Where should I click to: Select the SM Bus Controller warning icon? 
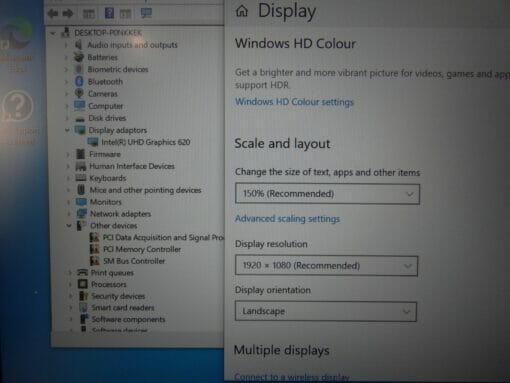pyautogui.click(x=95, y=261)
